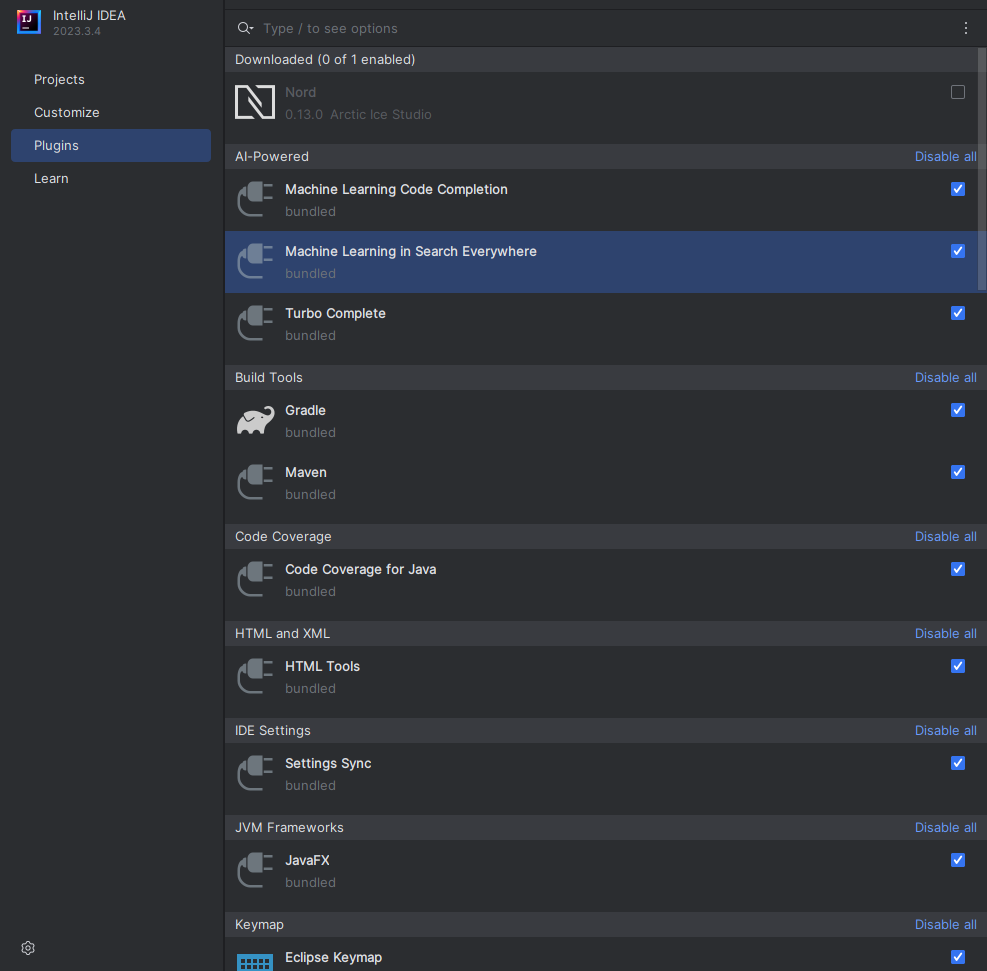Disable all JVM Frameworks plugins
Viewport: 987px width, 971px height.
click(x=945, y=827)
